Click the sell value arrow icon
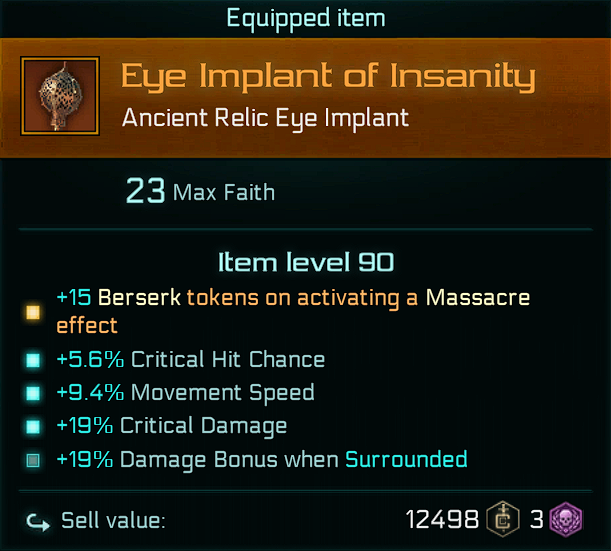Viewport: 611px width, 551px height. (x=36, y=520)
